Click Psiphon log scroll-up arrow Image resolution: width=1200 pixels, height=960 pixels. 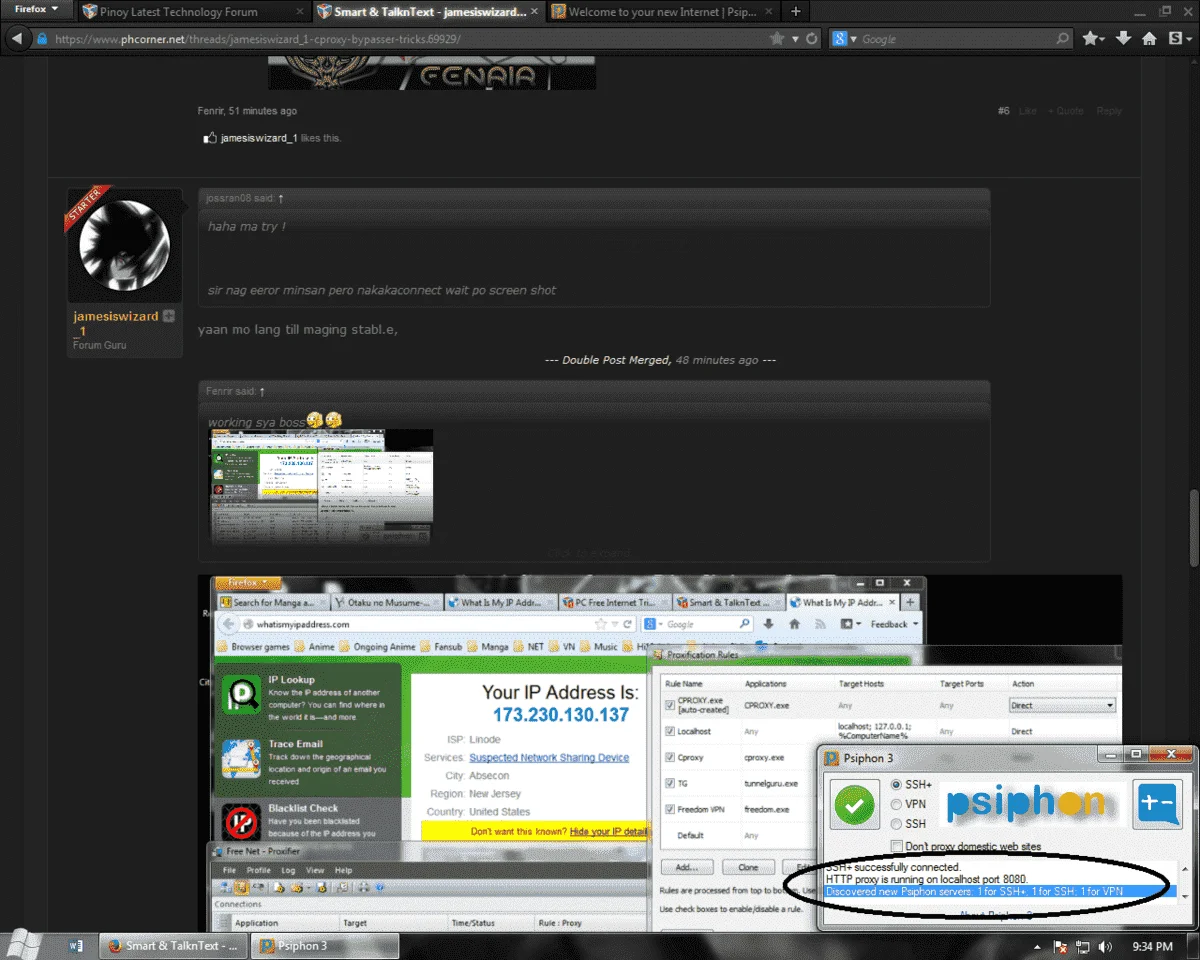pos(1183,867)
